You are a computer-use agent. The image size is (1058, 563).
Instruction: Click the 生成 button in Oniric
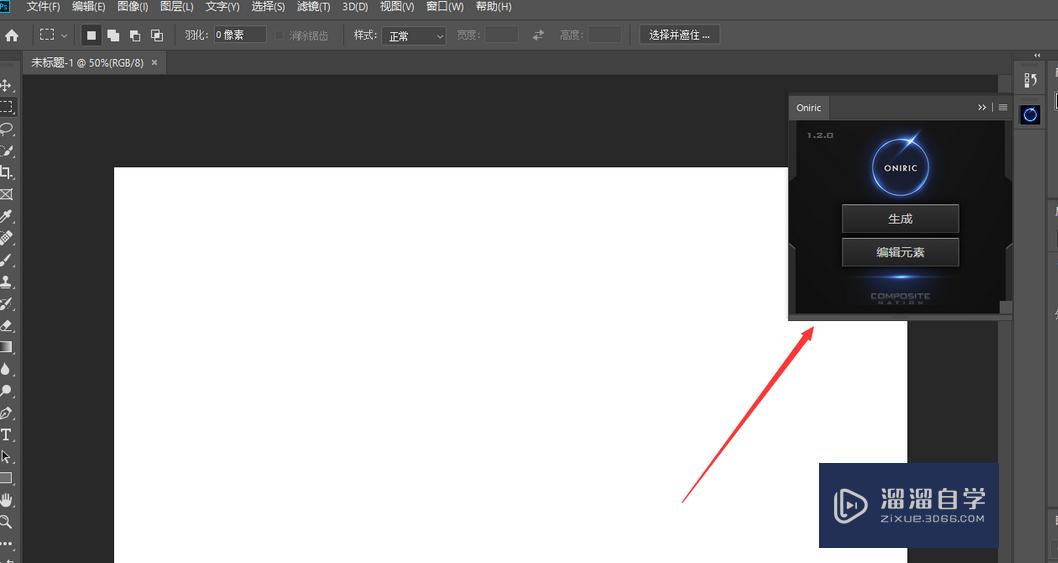point(900,219)
